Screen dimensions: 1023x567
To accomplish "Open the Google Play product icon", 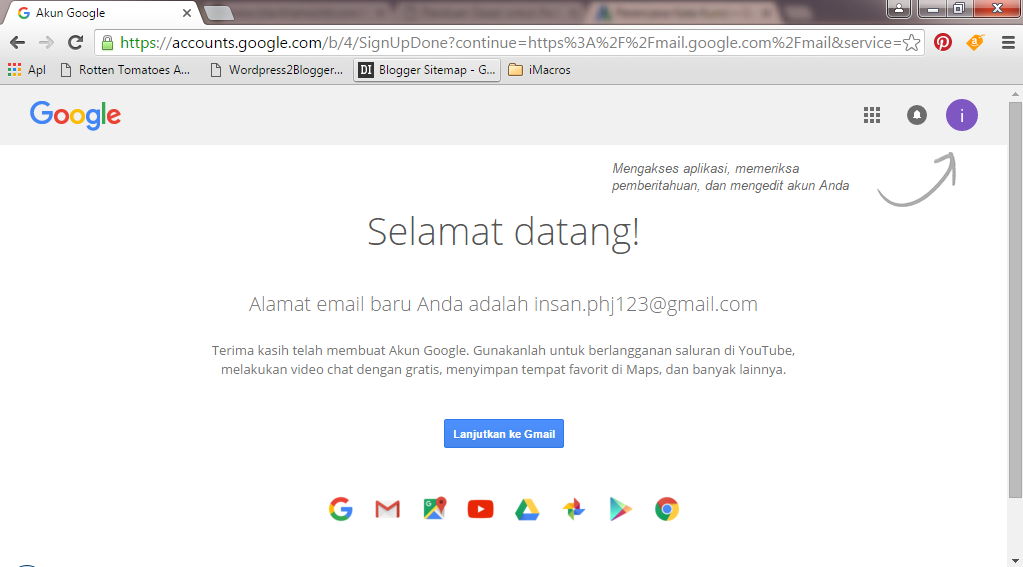I will pyautogui.click(x=620, y=509).
